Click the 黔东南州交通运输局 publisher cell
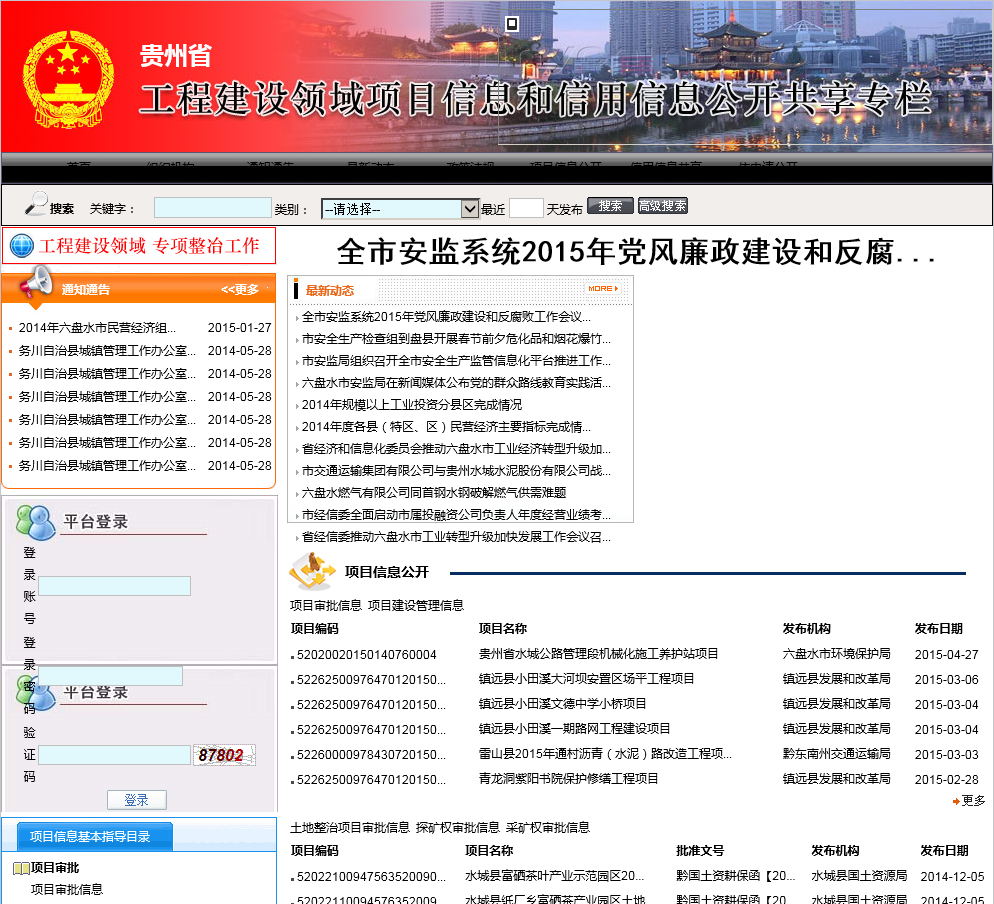This screenshot has height=904, width=994. [x=836, y=754]
